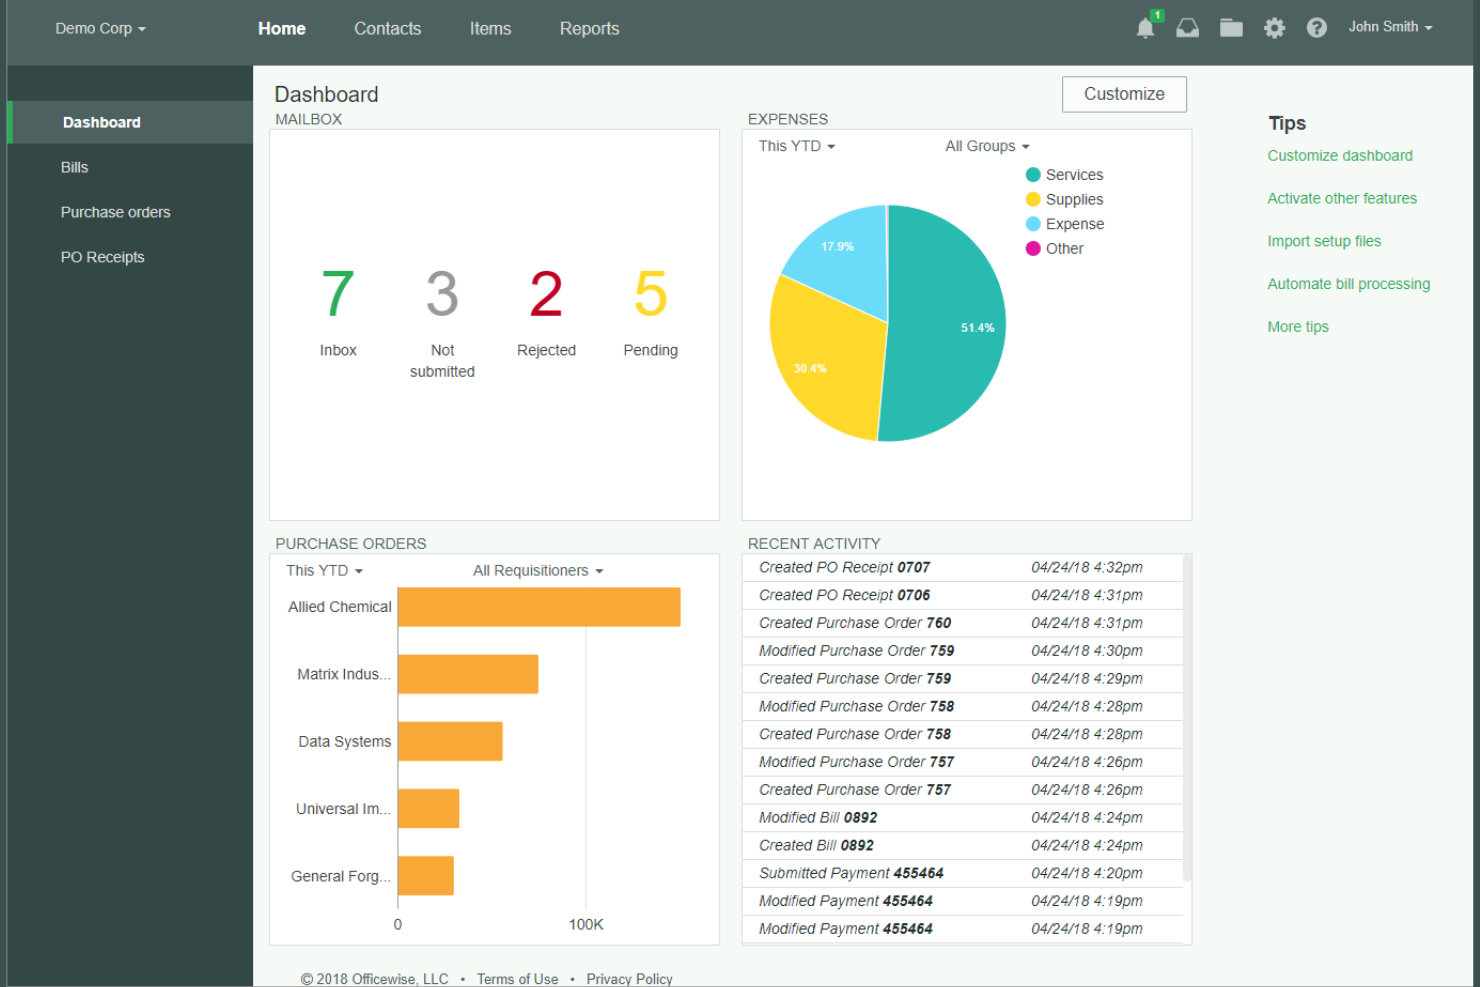Open the Activate other features tip
The image size is (1480, 987).
(x=1342, y=199)
